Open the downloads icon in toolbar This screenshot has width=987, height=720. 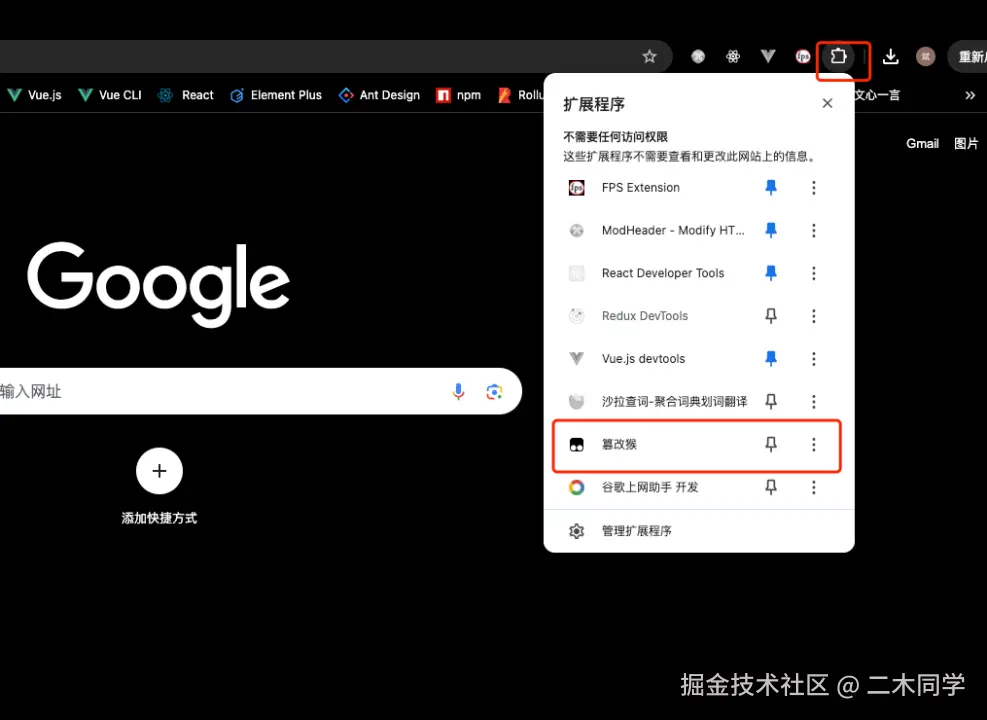coord(890,57)
